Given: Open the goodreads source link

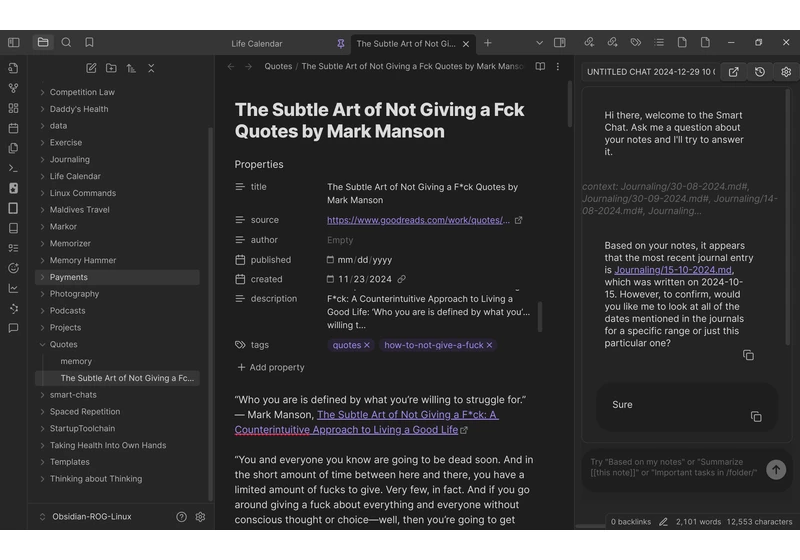Looking at the screenshot, I should coord(418,220).
